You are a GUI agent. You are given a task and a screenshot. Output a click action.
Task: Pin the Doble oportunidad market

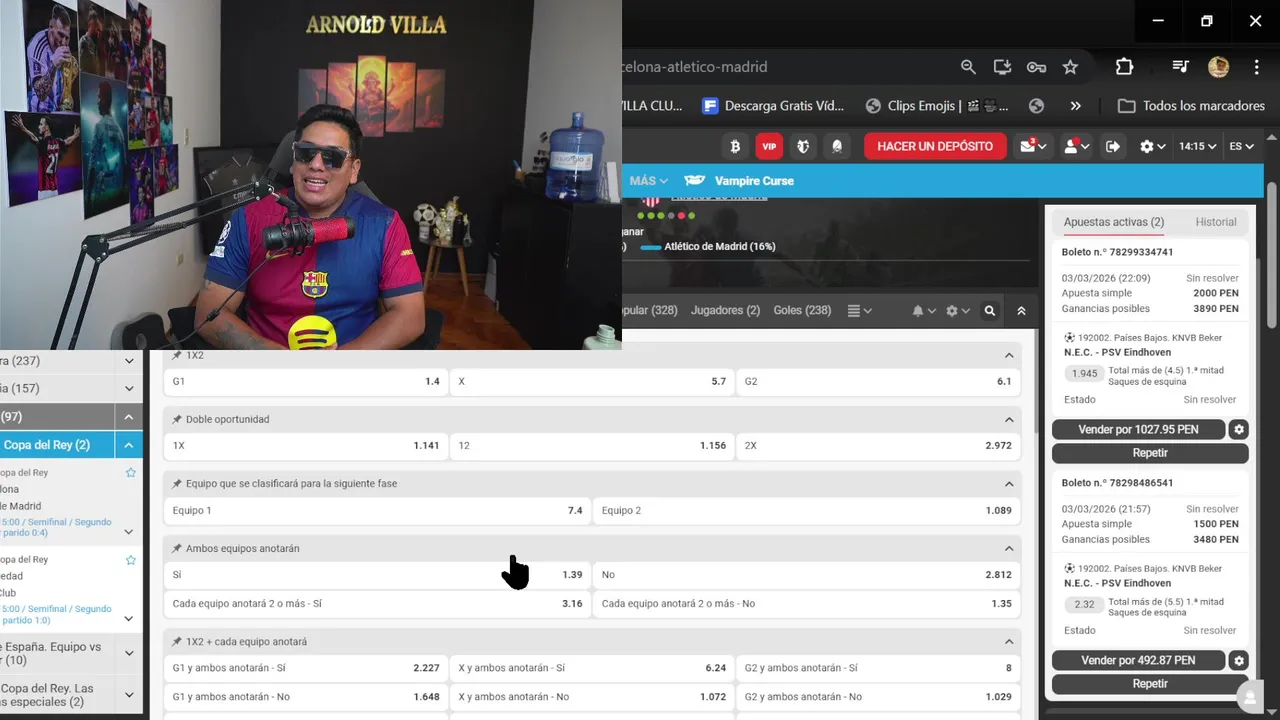177,419
